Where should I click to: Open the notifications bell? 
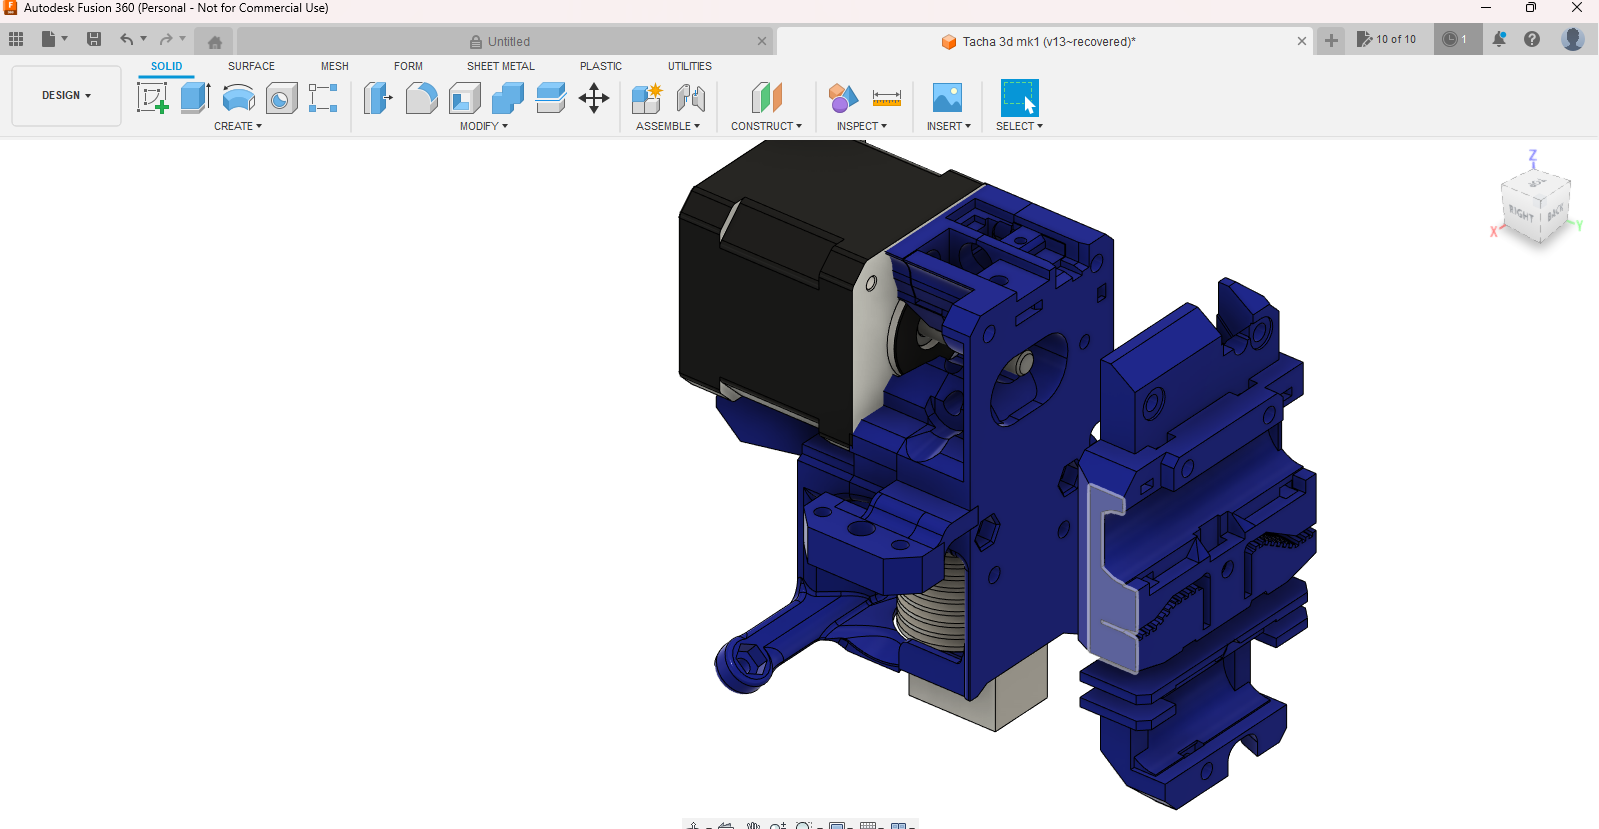pyautogui.click(x=1499, y=39)
